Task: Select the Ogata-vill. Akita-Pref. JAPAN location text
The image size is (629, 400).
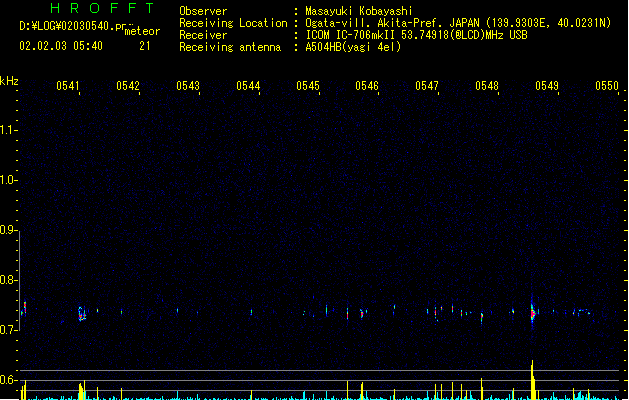Action: pos(392,23)
